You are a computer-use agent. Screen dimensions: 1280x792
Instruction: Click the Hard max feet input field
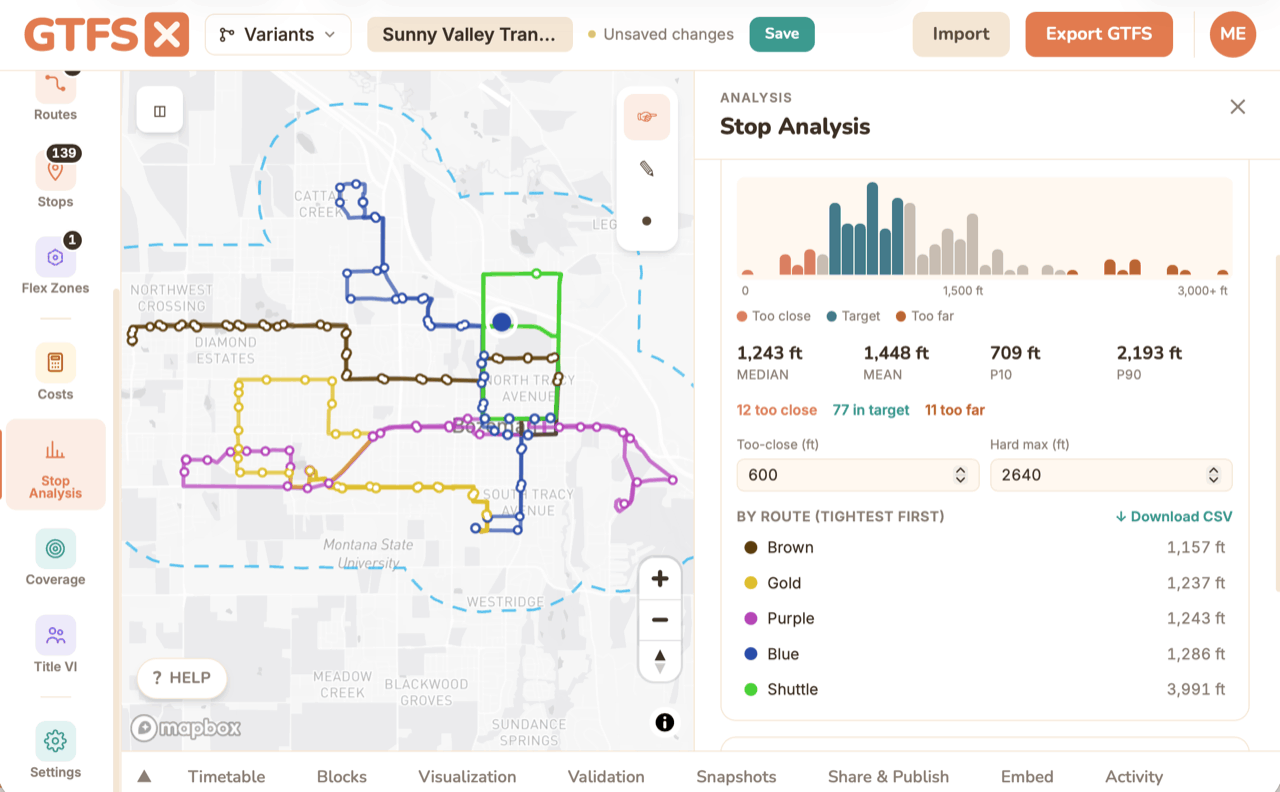tap(1111, 475)
